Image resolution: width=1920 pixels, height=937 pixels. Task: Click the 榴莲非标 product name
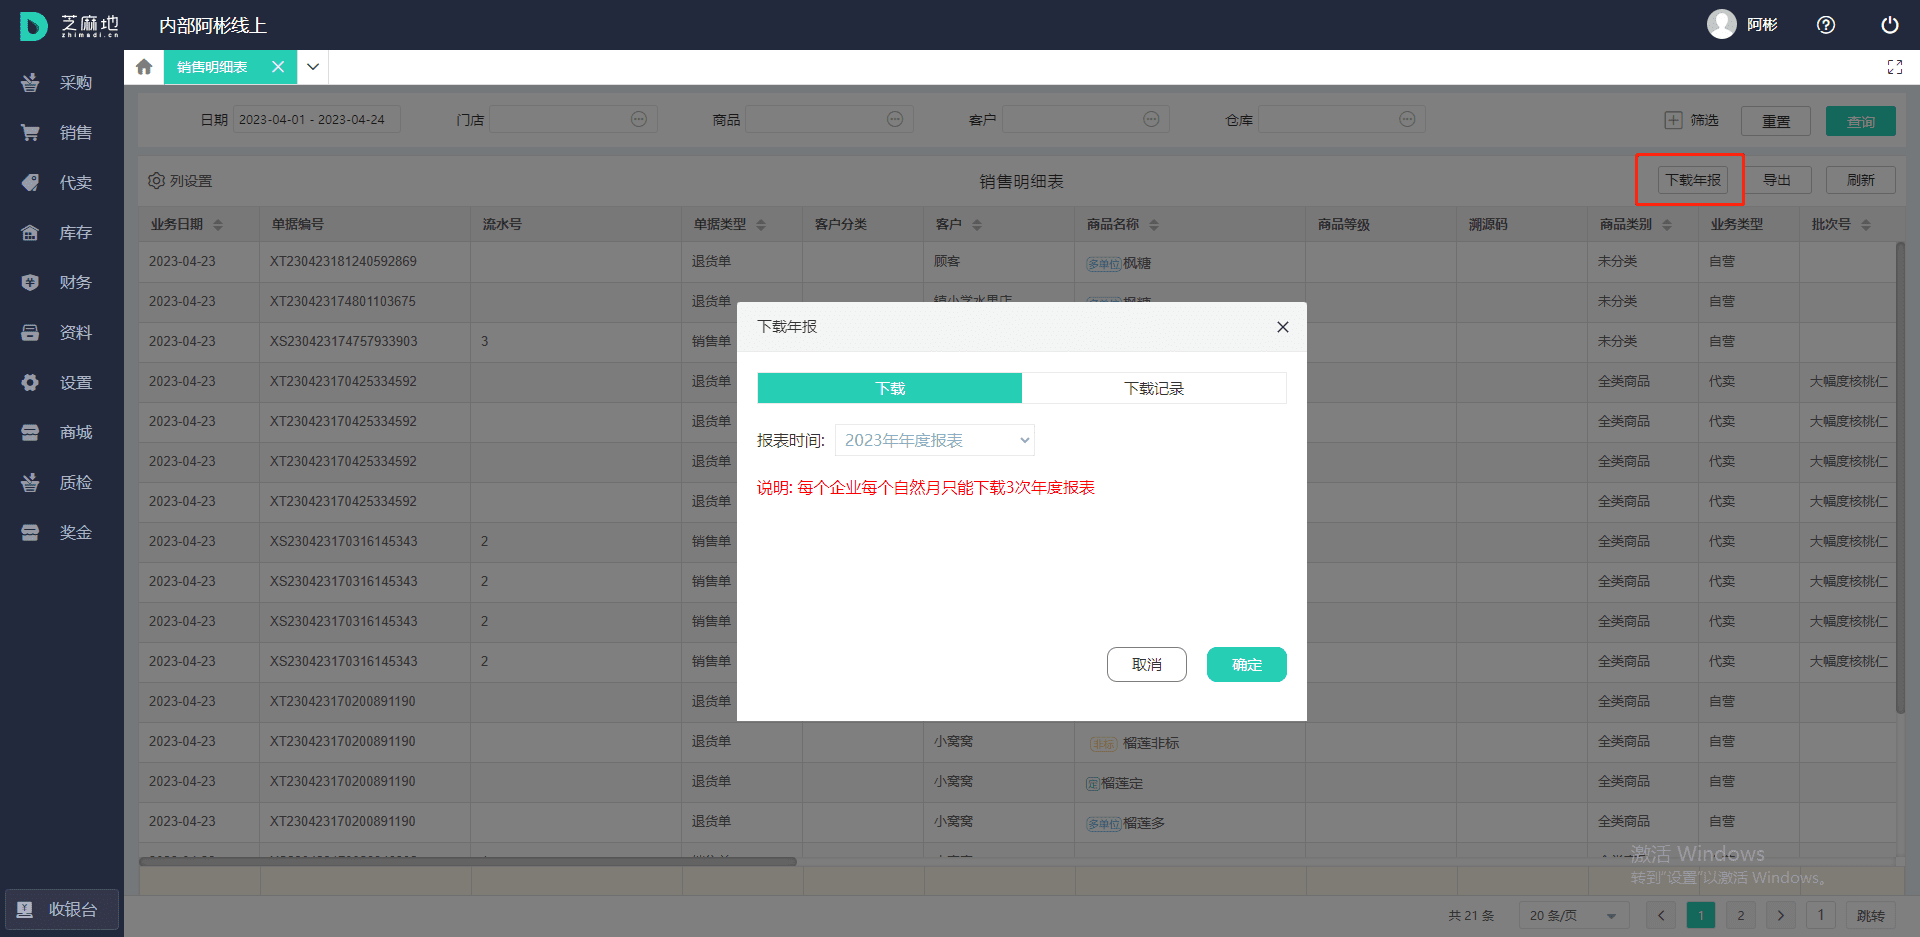click(1151, 743)
